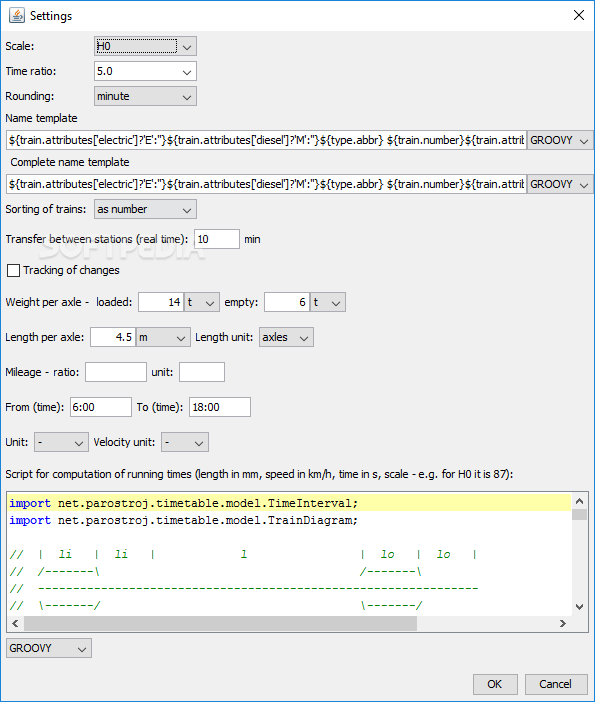This screenshot has height=702, width=595.
Task: Confirm settings with the OK button
Action: (x=495, y=684)
